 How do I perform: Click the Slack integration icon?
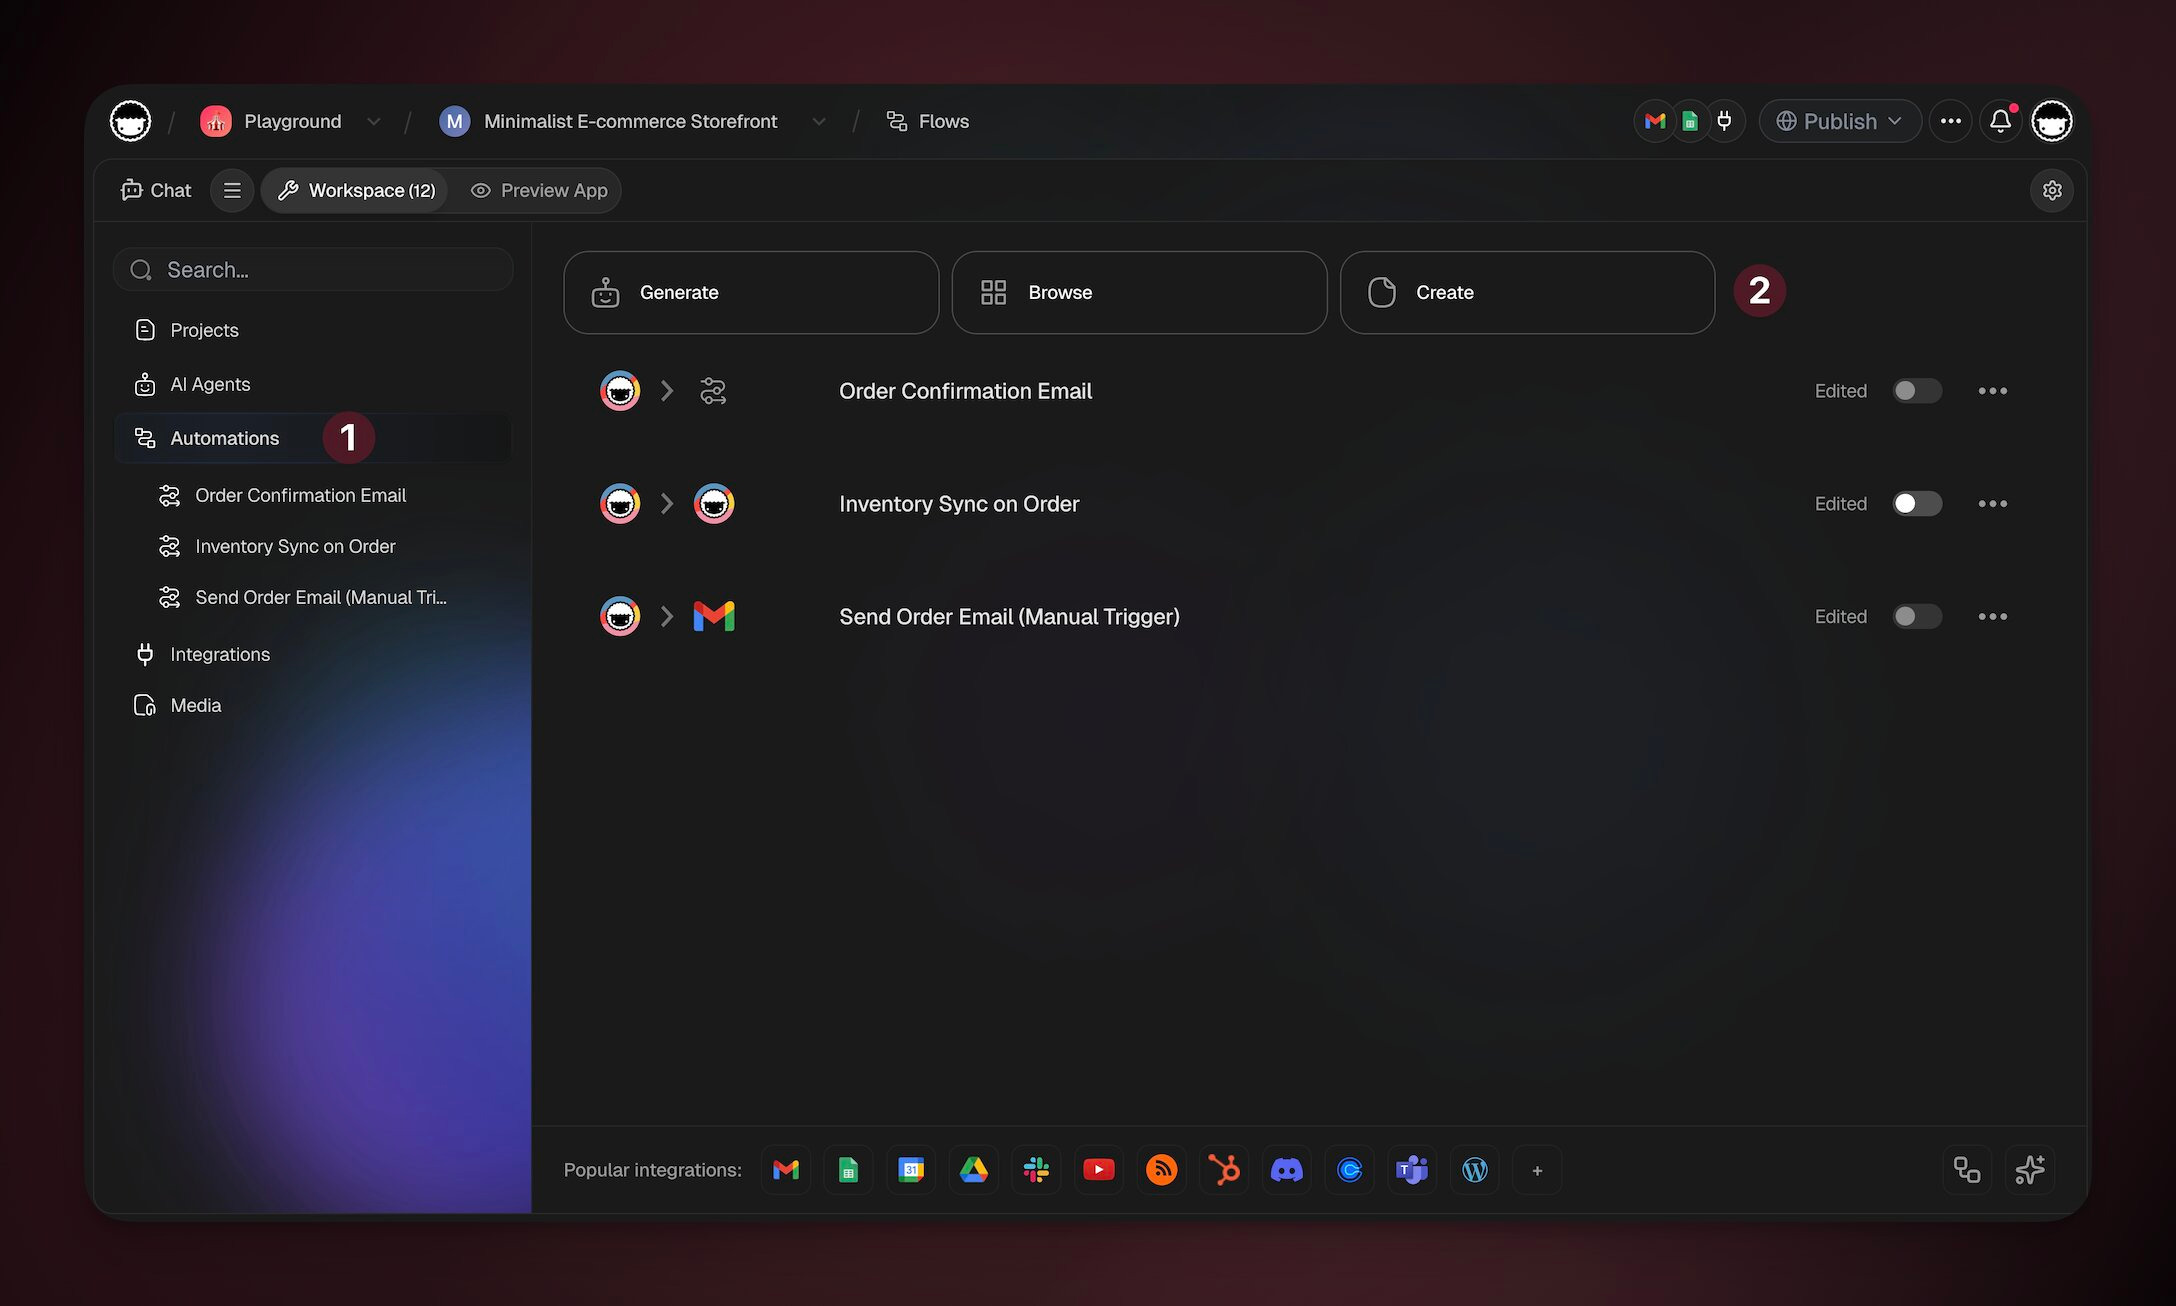click(x=1036, y=1169)
